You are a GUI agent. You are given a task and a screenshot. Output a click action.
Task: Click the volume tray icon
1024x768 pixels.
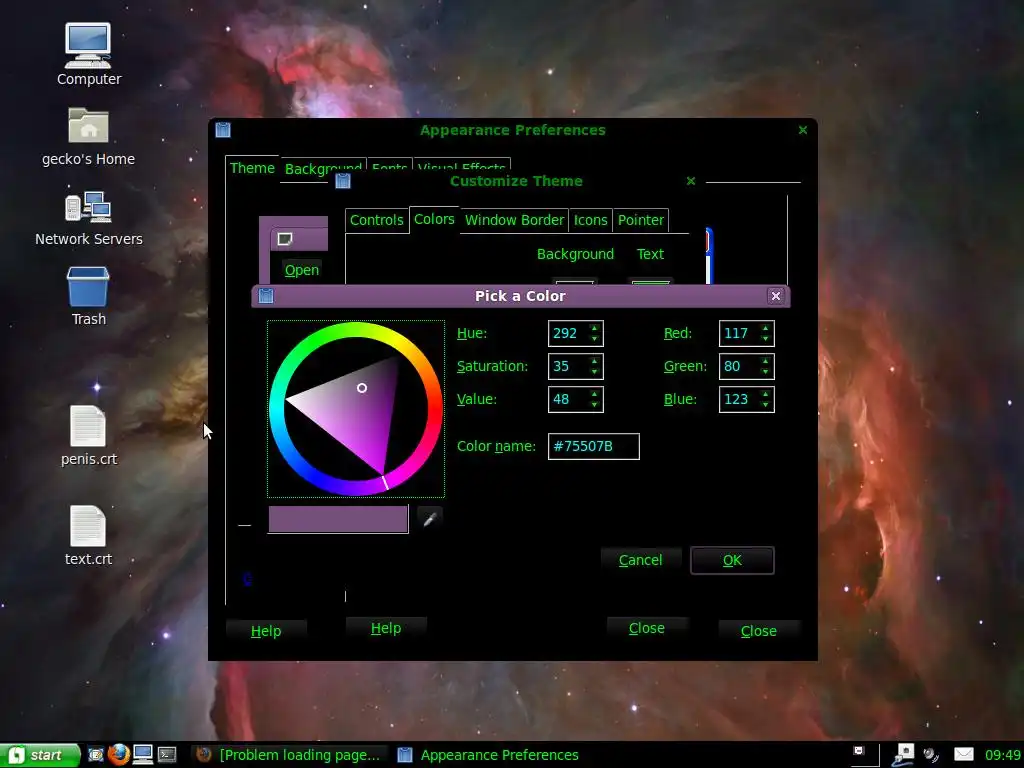click(x=931, y=755)
